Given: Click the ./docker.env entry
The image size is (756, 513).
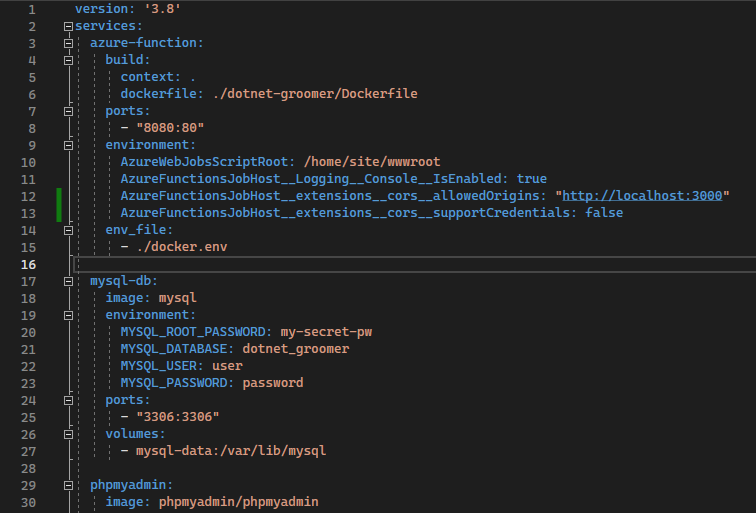Looking at the screenshot, I should [x=182, y=247].
